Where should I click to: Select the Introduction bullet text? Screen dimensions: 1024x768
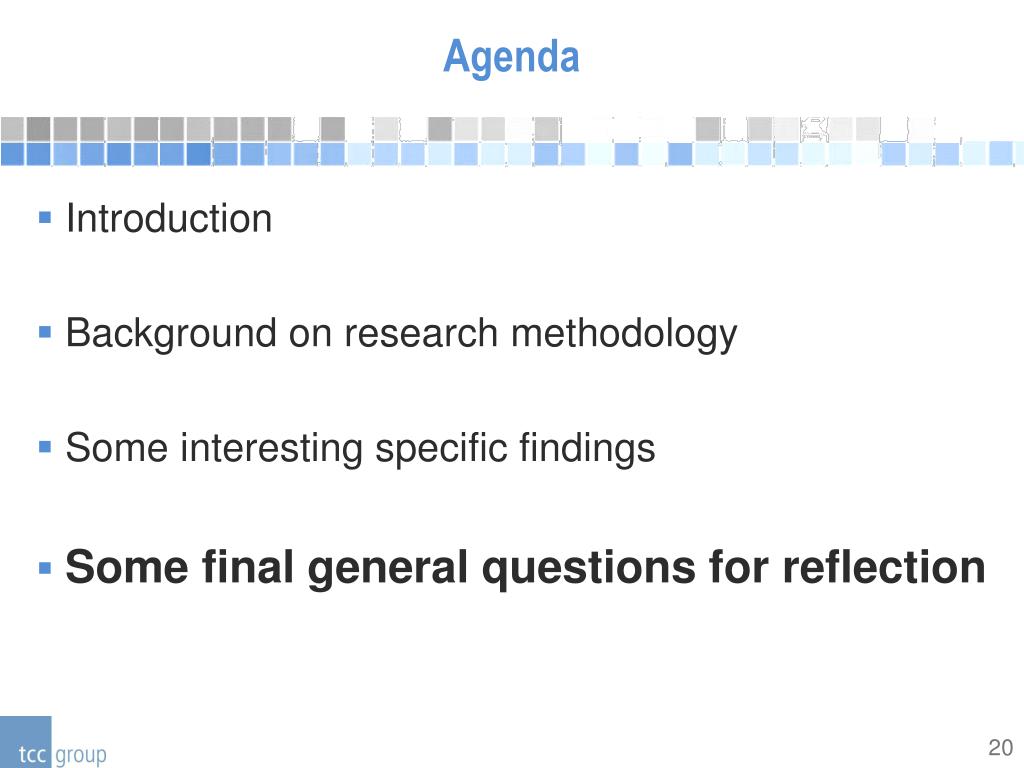[168, 218]
